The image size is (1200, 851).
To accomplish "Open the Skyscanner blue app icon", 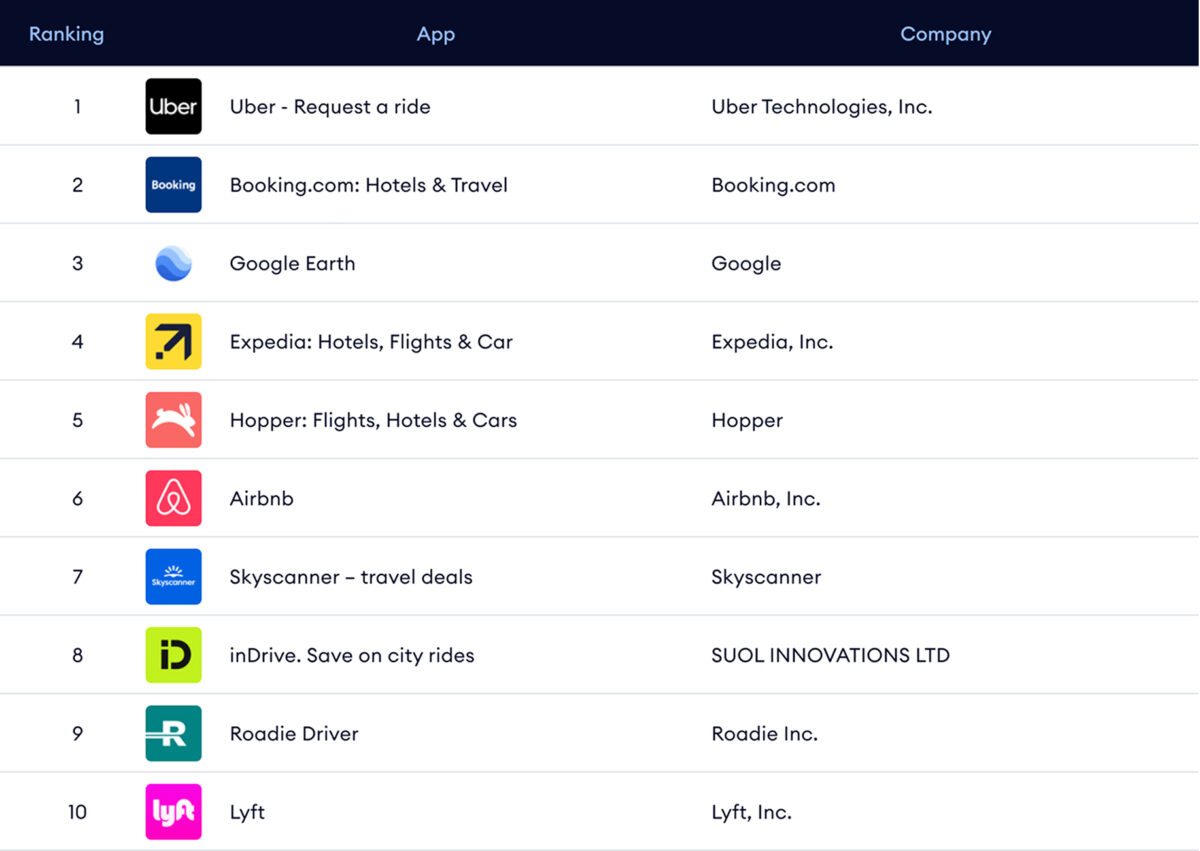I will 173,577.
